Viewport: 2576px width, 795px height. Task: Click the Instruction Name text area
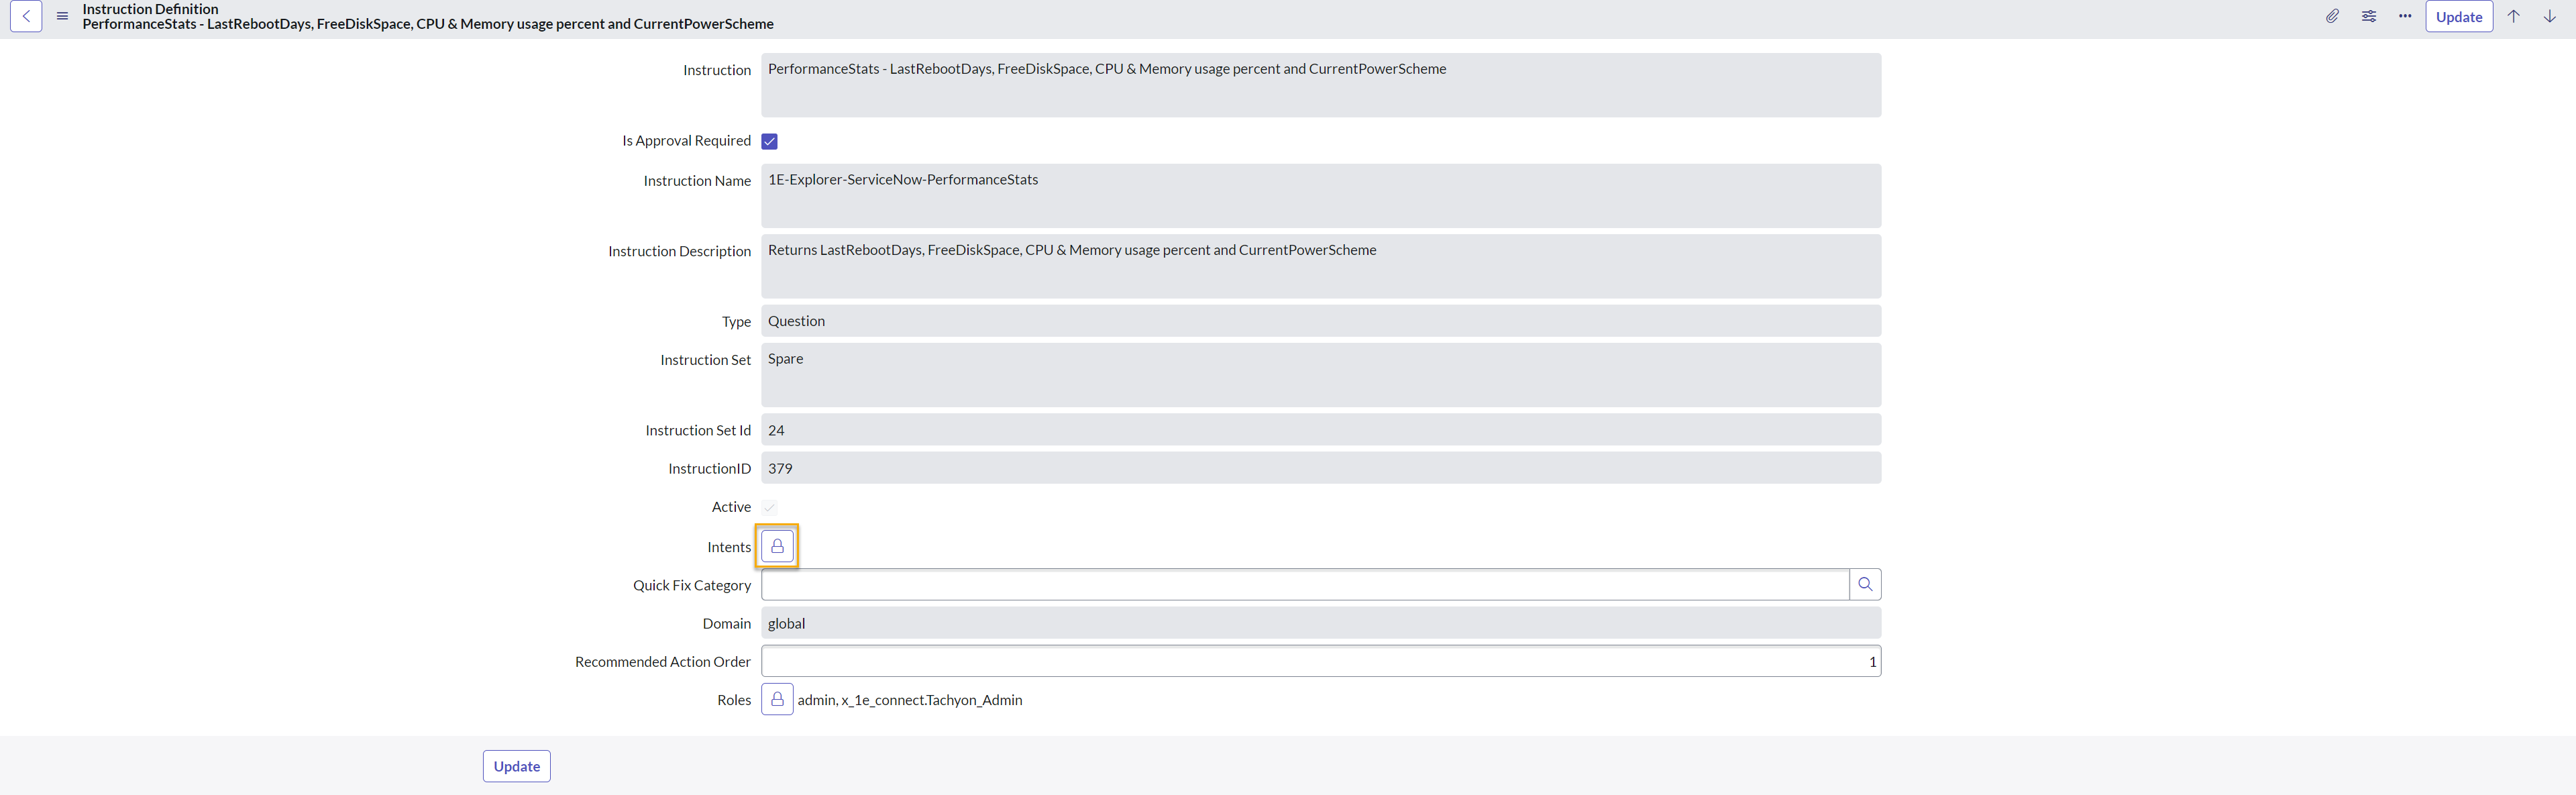point(1320,195)
